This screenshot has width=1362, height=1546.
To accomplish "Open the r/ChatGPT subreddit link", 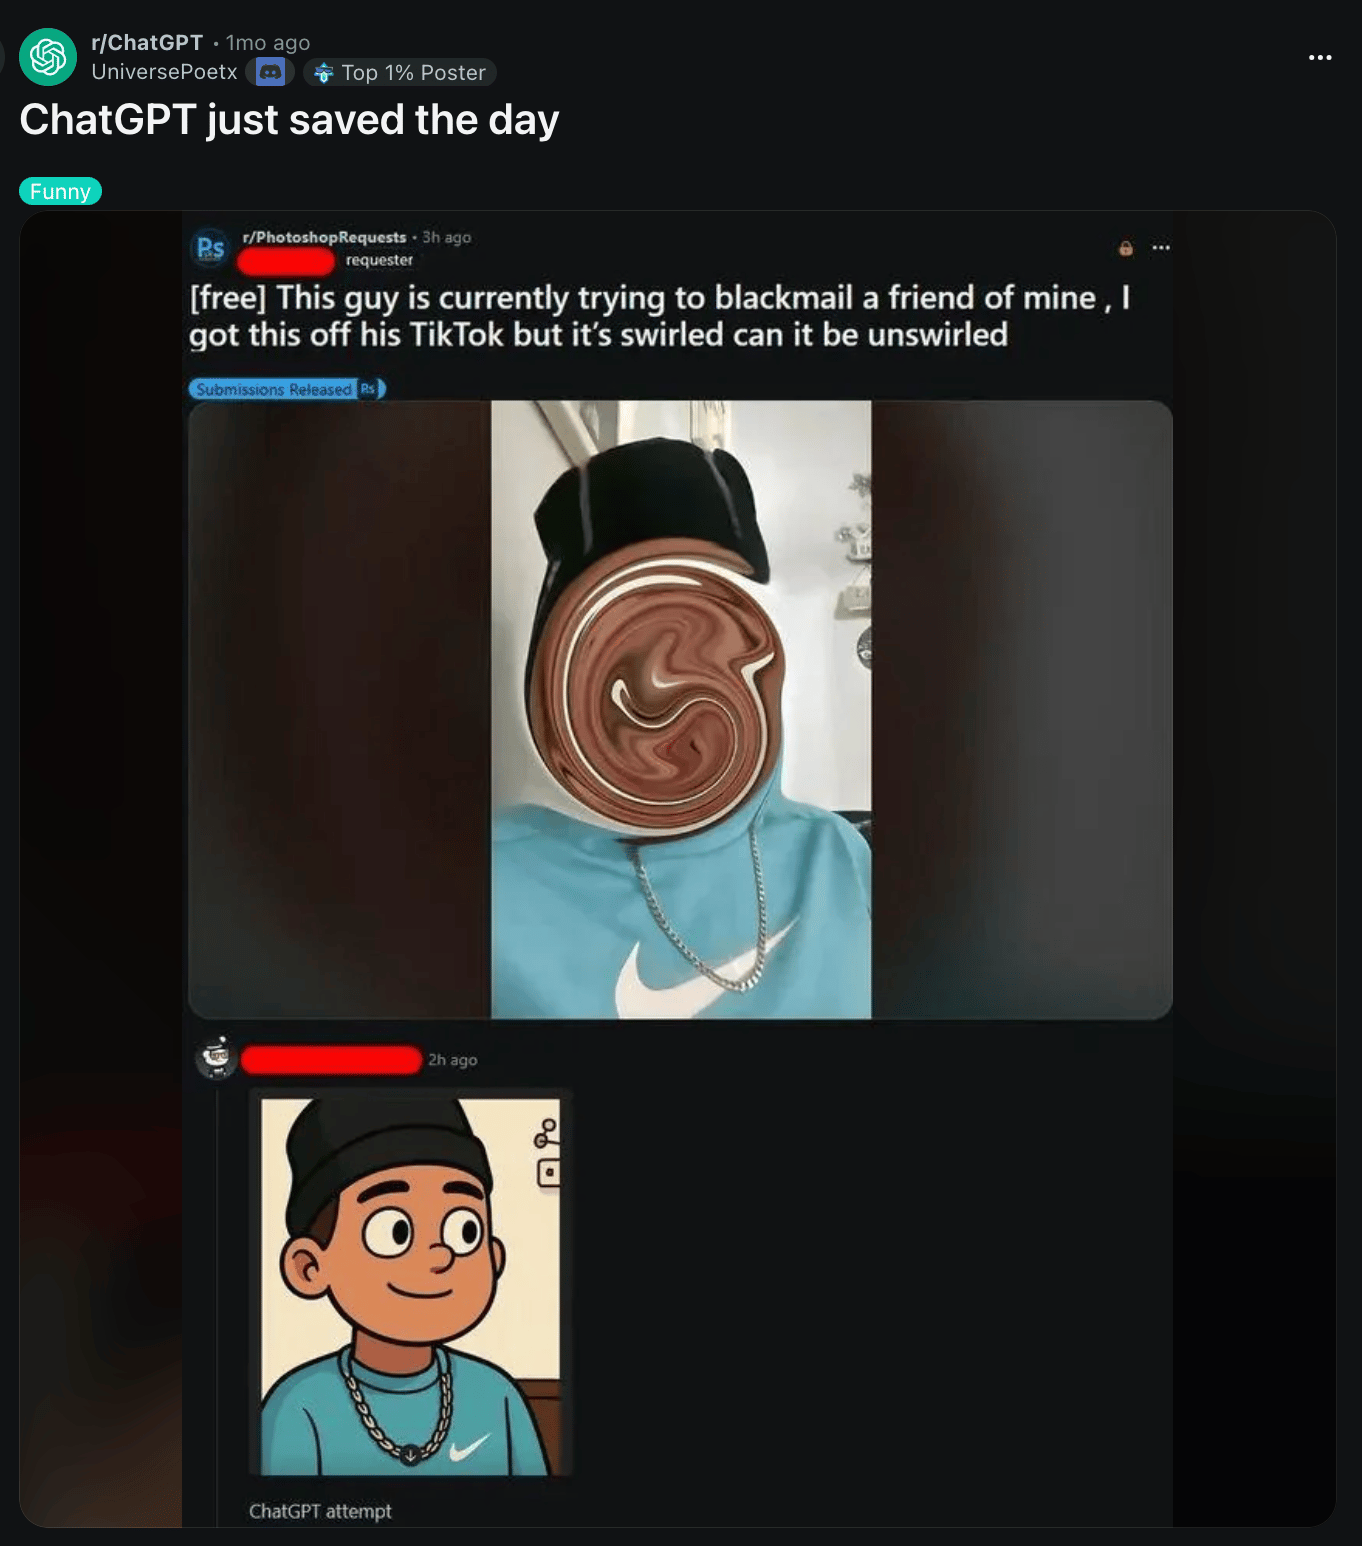I will click(x=147, y=42).
